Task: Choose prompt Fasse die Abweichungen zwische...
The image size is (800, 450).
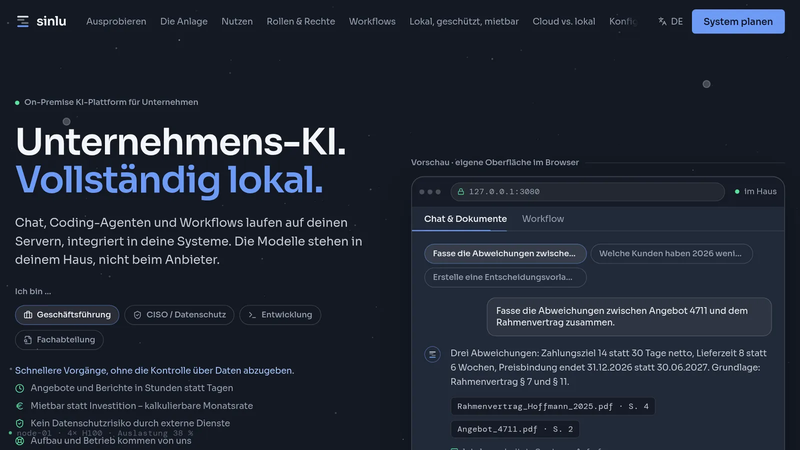Action: pyautogui.click(x=505, y=254)
